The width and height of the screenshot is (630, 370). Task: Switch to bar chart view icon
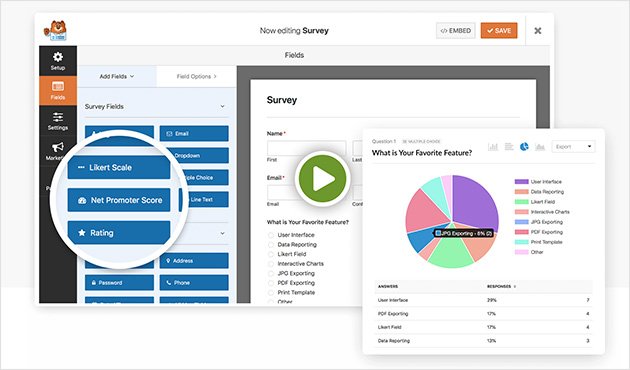click(493, 147)
